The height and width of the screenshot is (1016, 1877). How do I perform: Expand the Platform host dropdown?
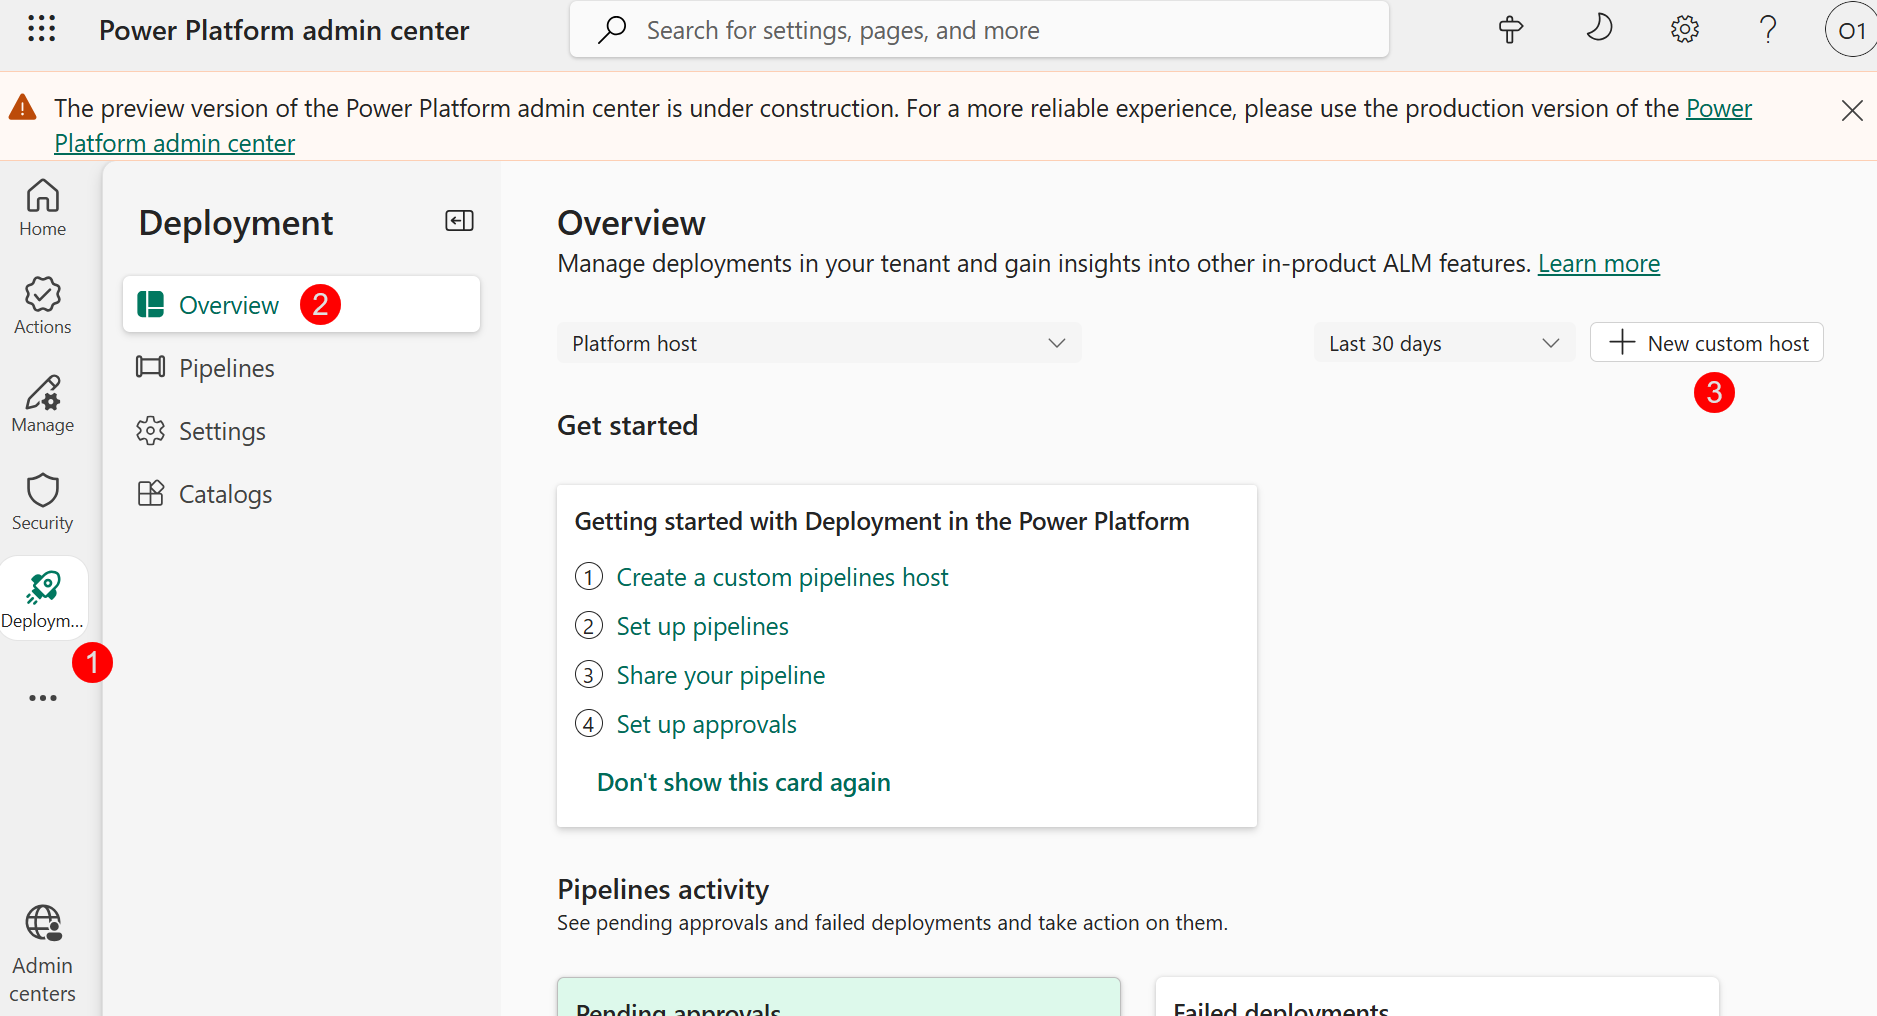[x=818, y=343]
